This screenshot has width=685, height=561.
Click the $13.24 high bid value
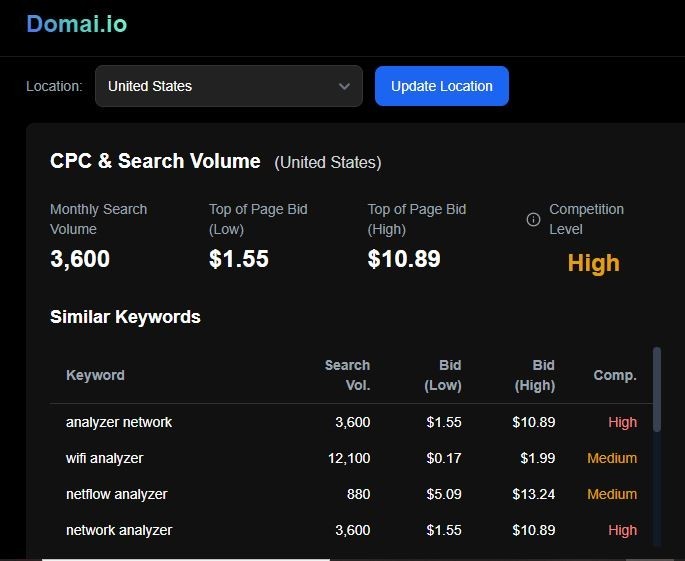point(534,494)
